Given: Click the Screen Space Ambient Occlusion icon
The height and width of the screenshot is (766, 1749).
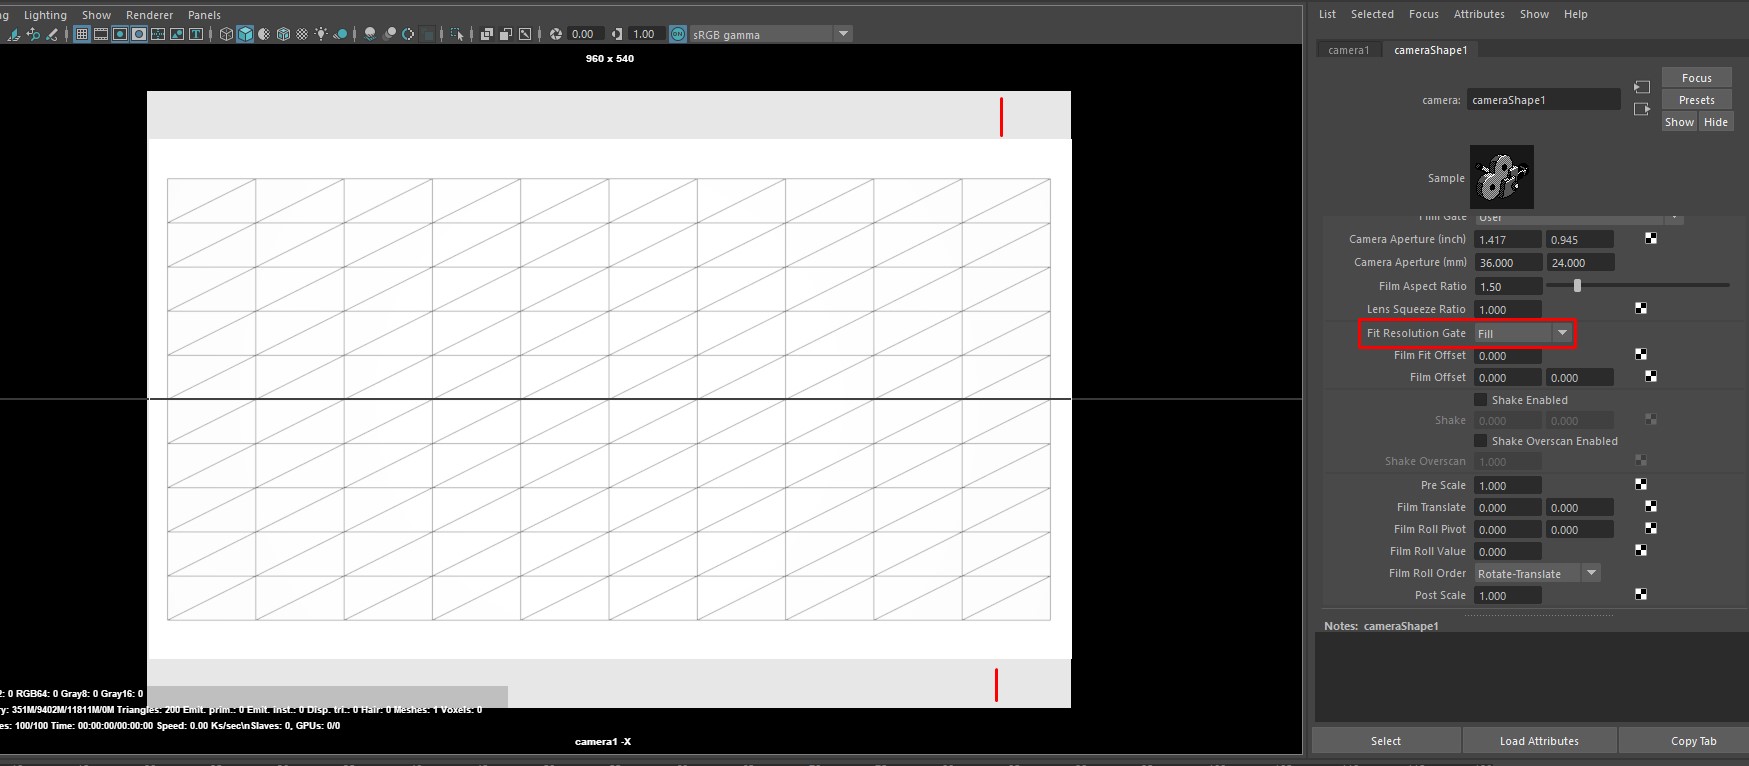Looking at the screenshot, I should [370, 34].
